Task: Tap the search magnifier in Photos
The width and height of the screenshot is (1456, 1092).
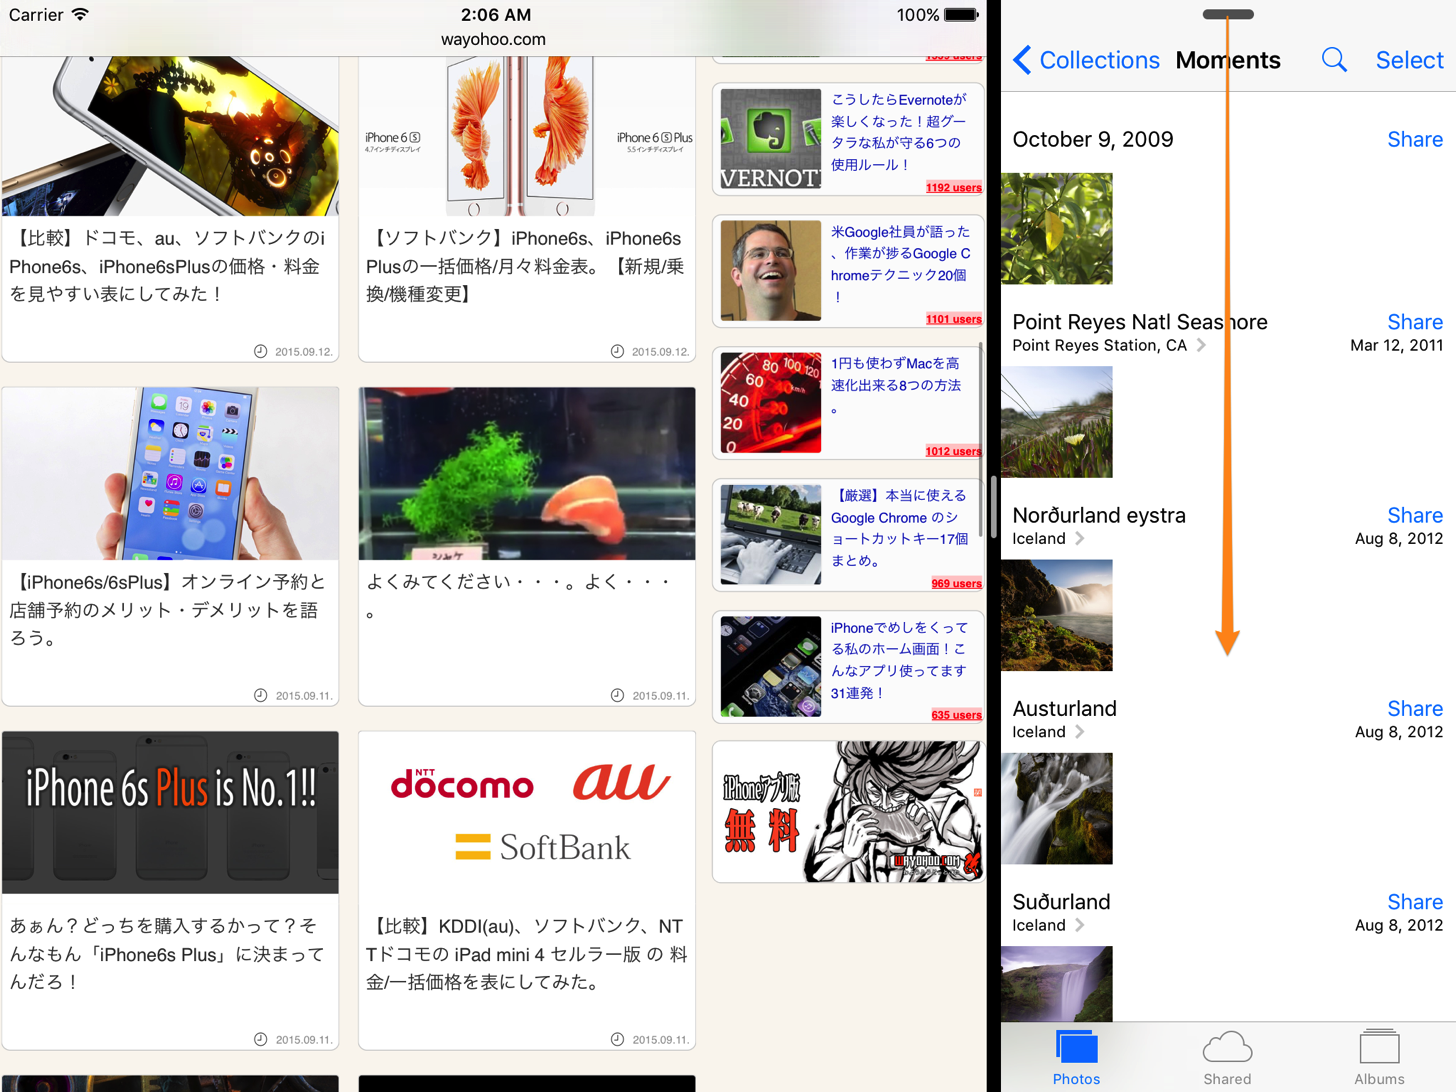Action: [x=1334, y=60]
